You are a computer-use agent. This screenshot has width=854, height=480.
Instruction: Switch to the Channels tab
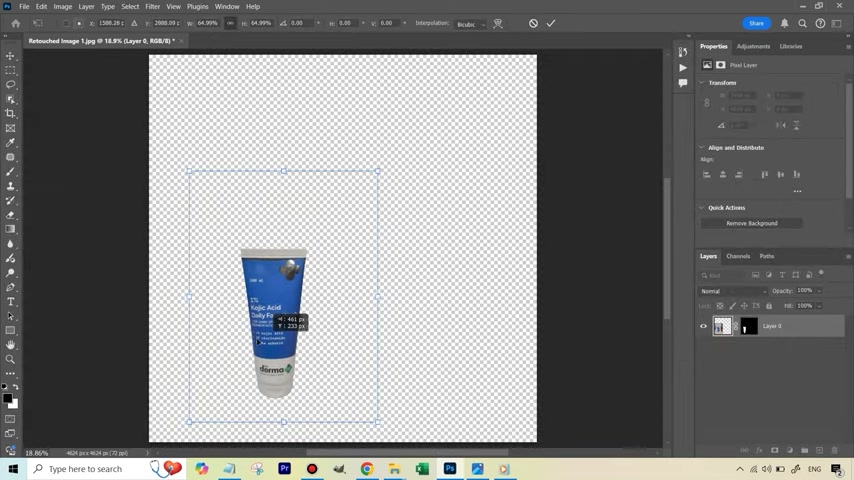pos(738,256)
